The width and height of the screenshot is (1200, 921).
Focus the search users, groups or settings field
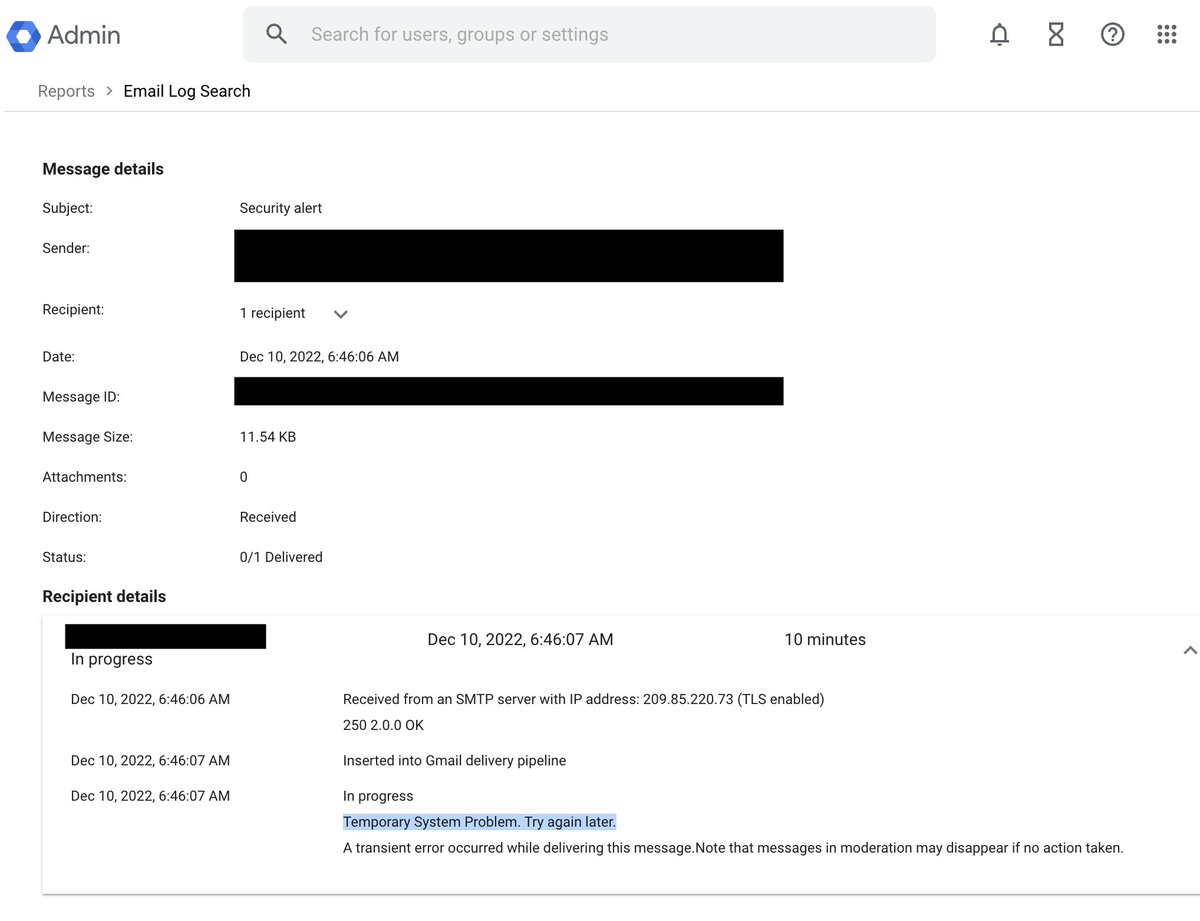click(x=589, y=34)
